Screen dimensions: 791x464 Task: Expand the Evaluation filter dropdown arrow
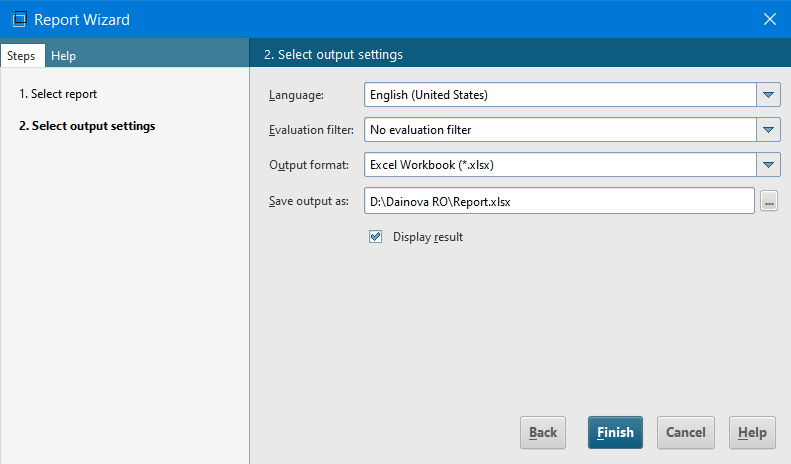pos(768,130)
